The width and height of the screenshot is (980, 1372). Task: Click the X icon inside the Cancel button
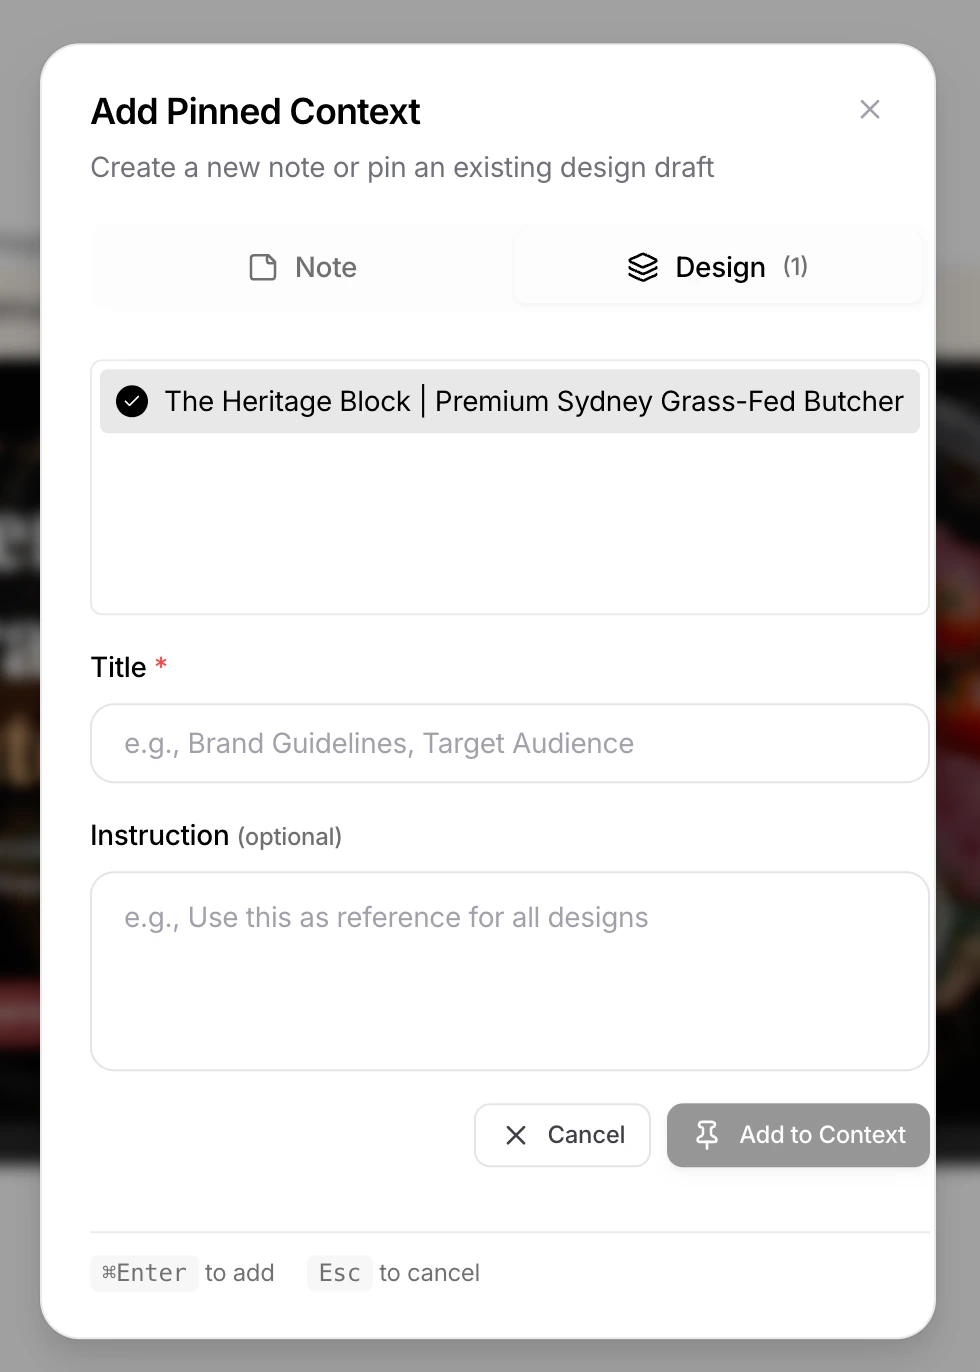tap(516, 1135)
